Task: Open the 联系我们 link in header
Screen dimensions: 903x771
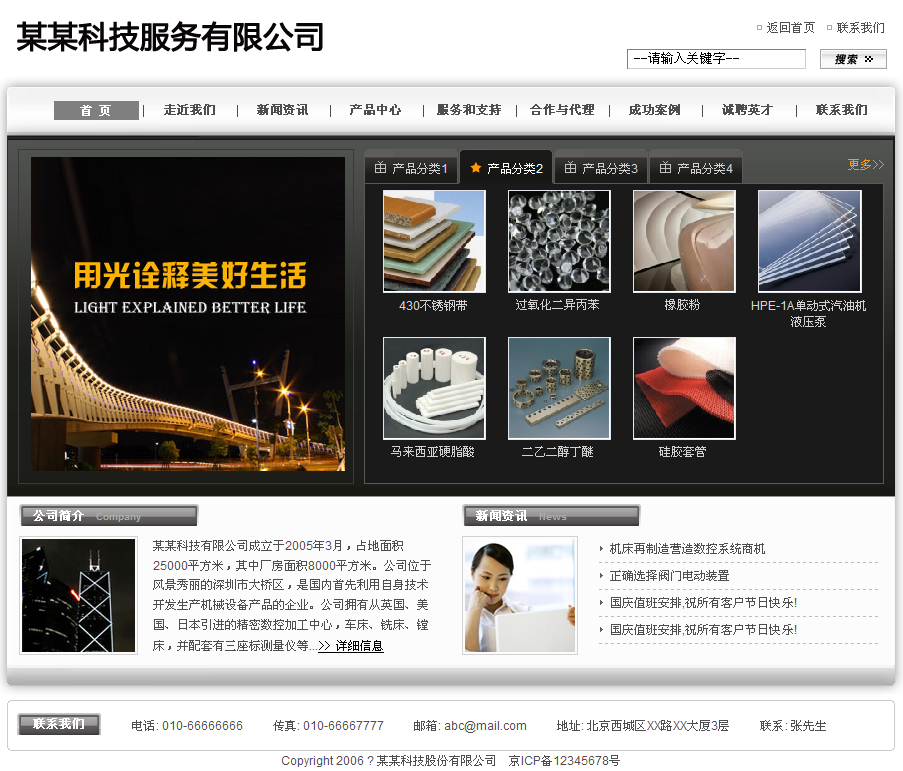Action: (860, 28)
